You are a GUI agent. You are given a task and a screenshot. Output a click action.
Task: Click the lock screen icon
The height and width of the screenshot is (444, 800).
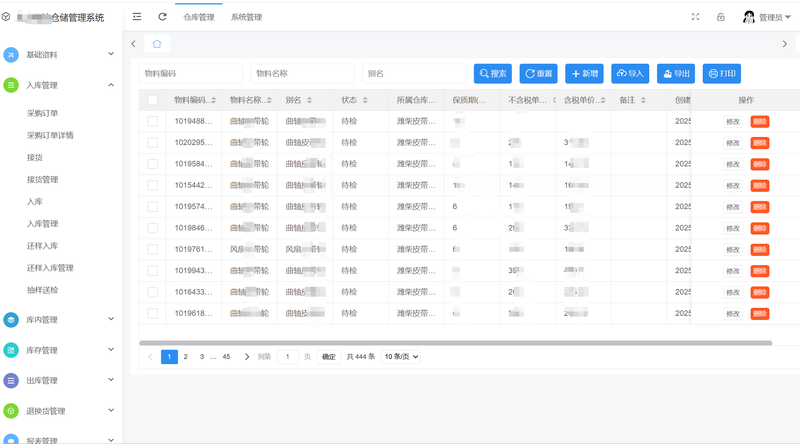pyautogui.click(x=720, y=17)
